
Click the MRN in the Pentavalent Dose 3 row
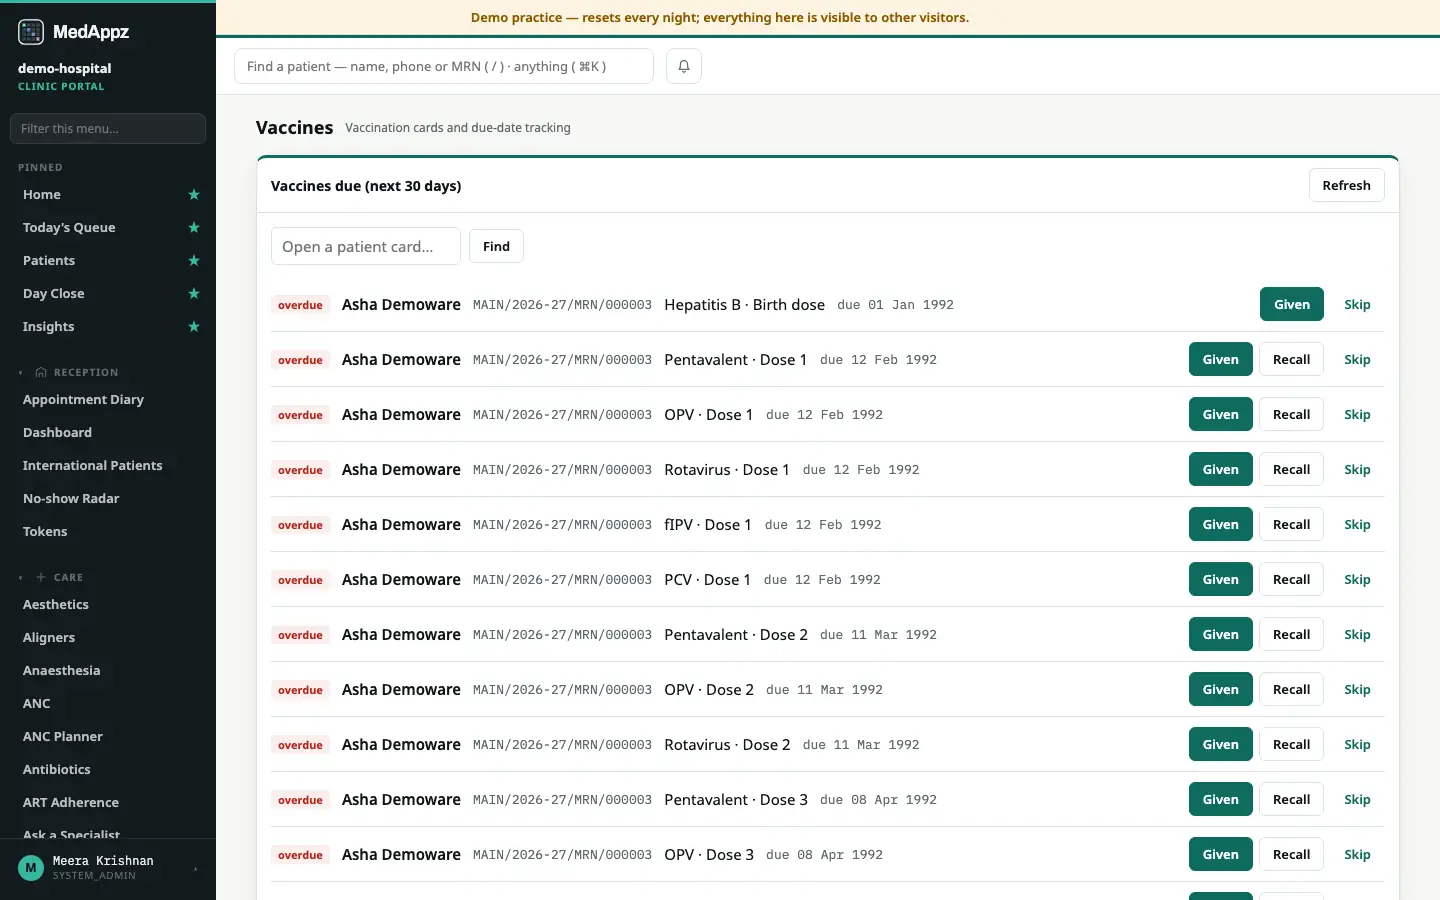tap(562, 800)
